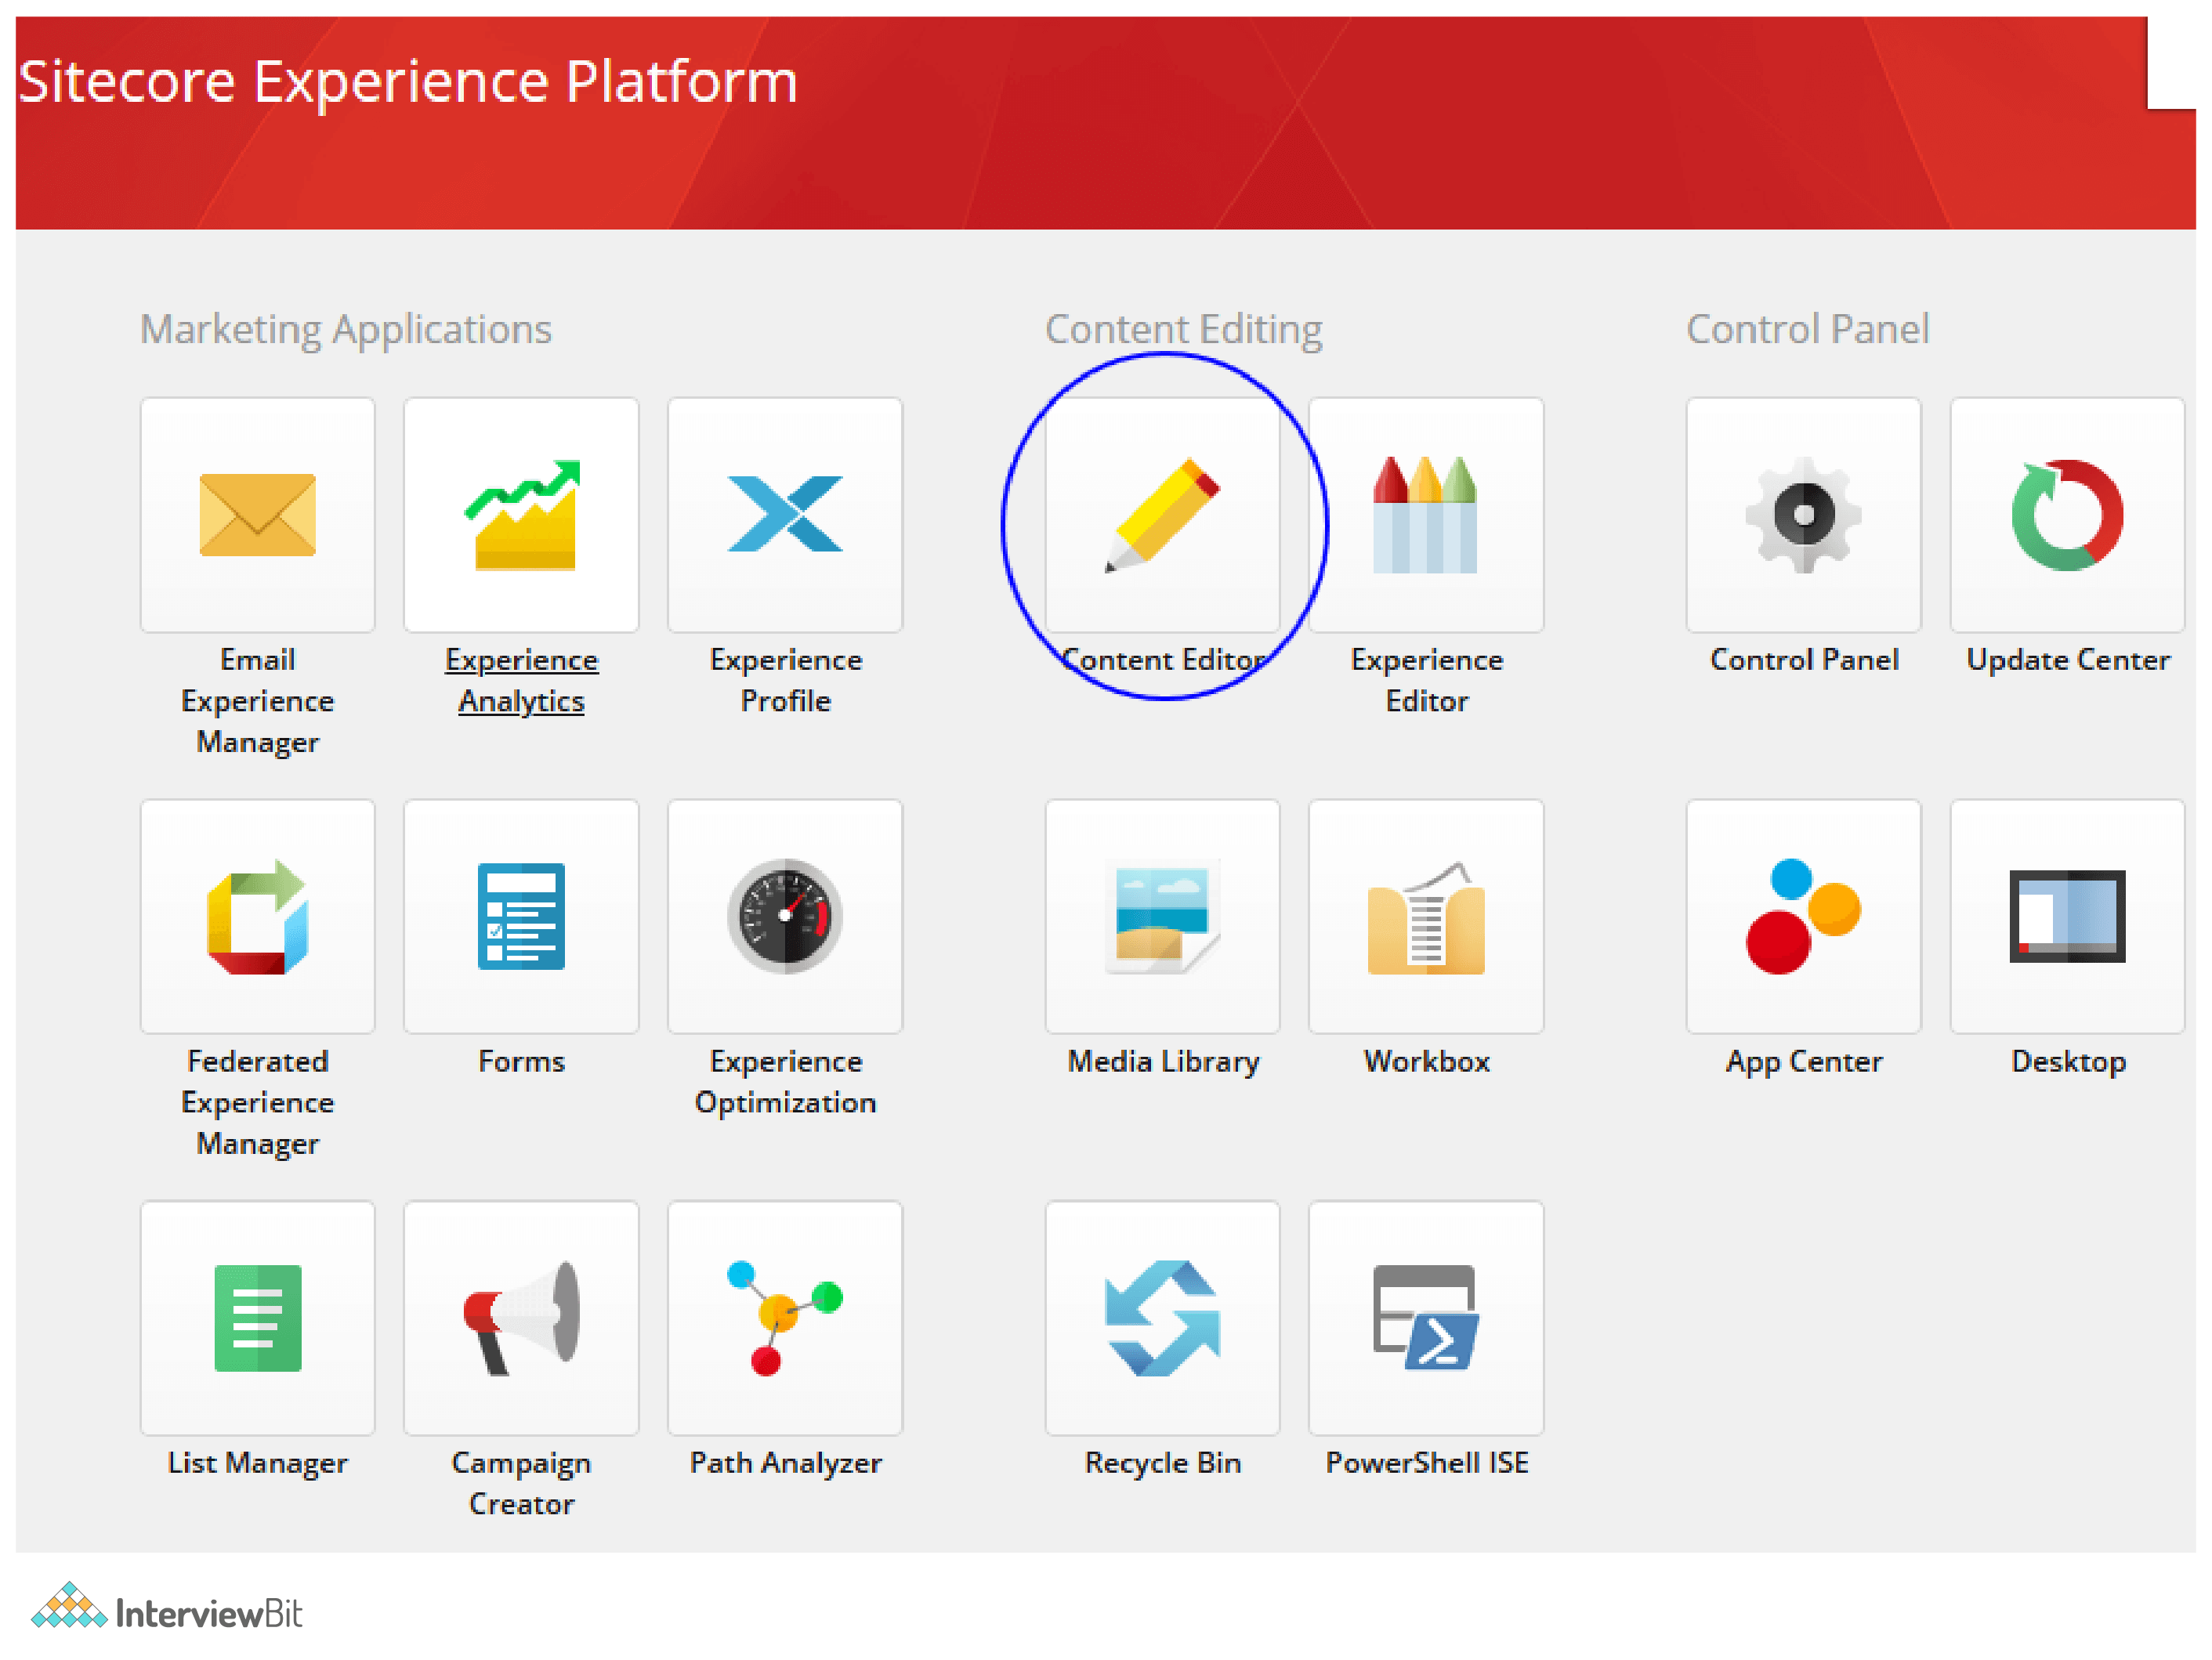The width and height of the screenshot is (2212, 1660).
Task: Open the Experience Profile X icon
Action: (x=785, y=515)
